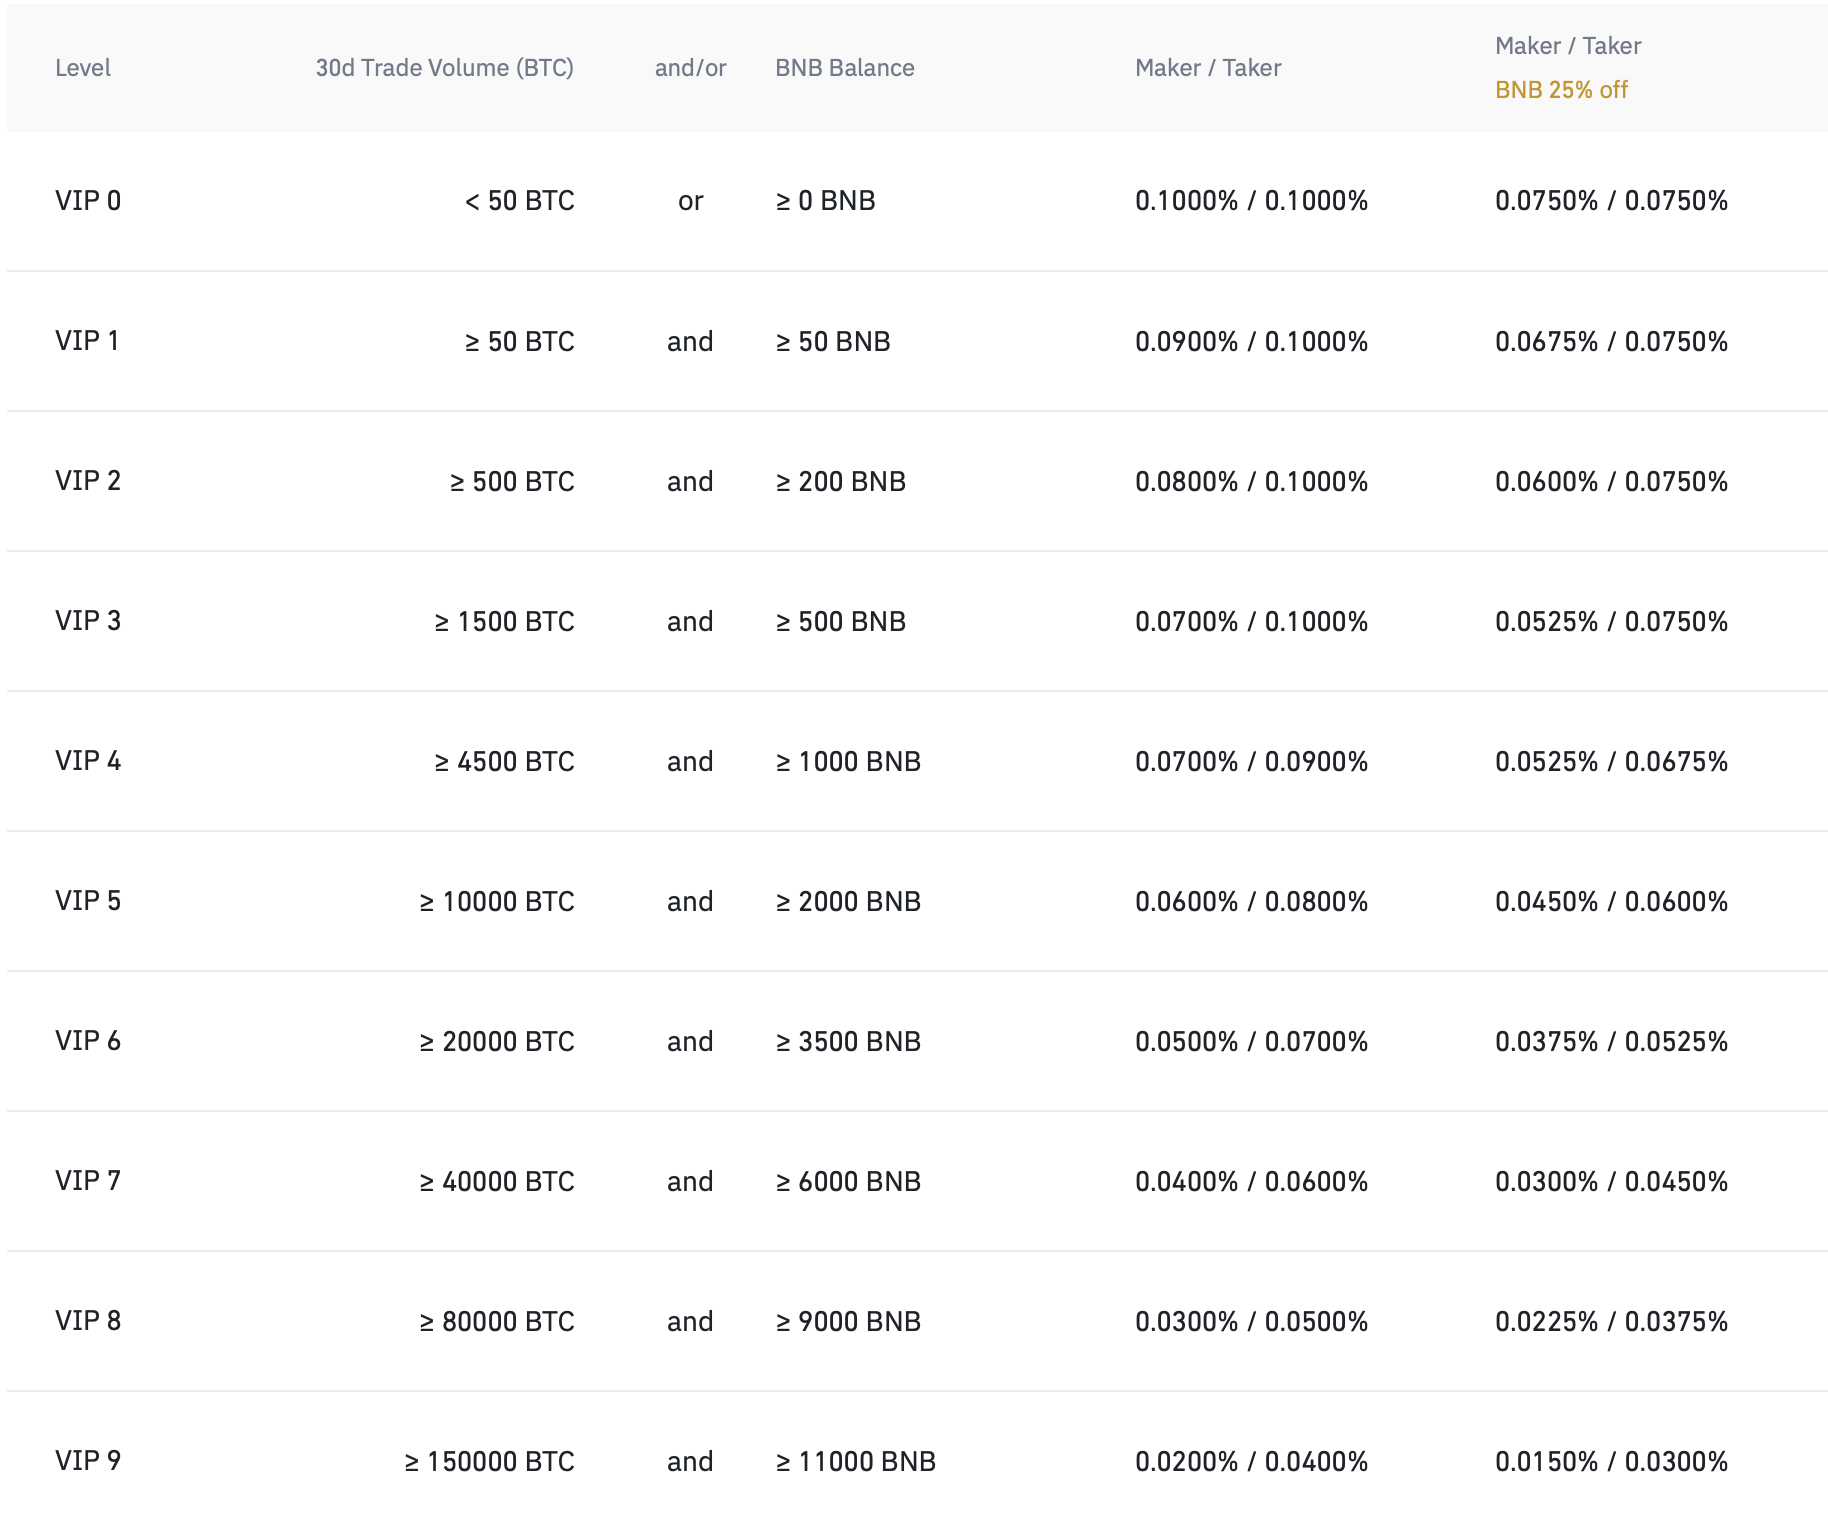Click the ≥ 200 BNB balance cell
Screen dimensions: 1828x1518
841,482
